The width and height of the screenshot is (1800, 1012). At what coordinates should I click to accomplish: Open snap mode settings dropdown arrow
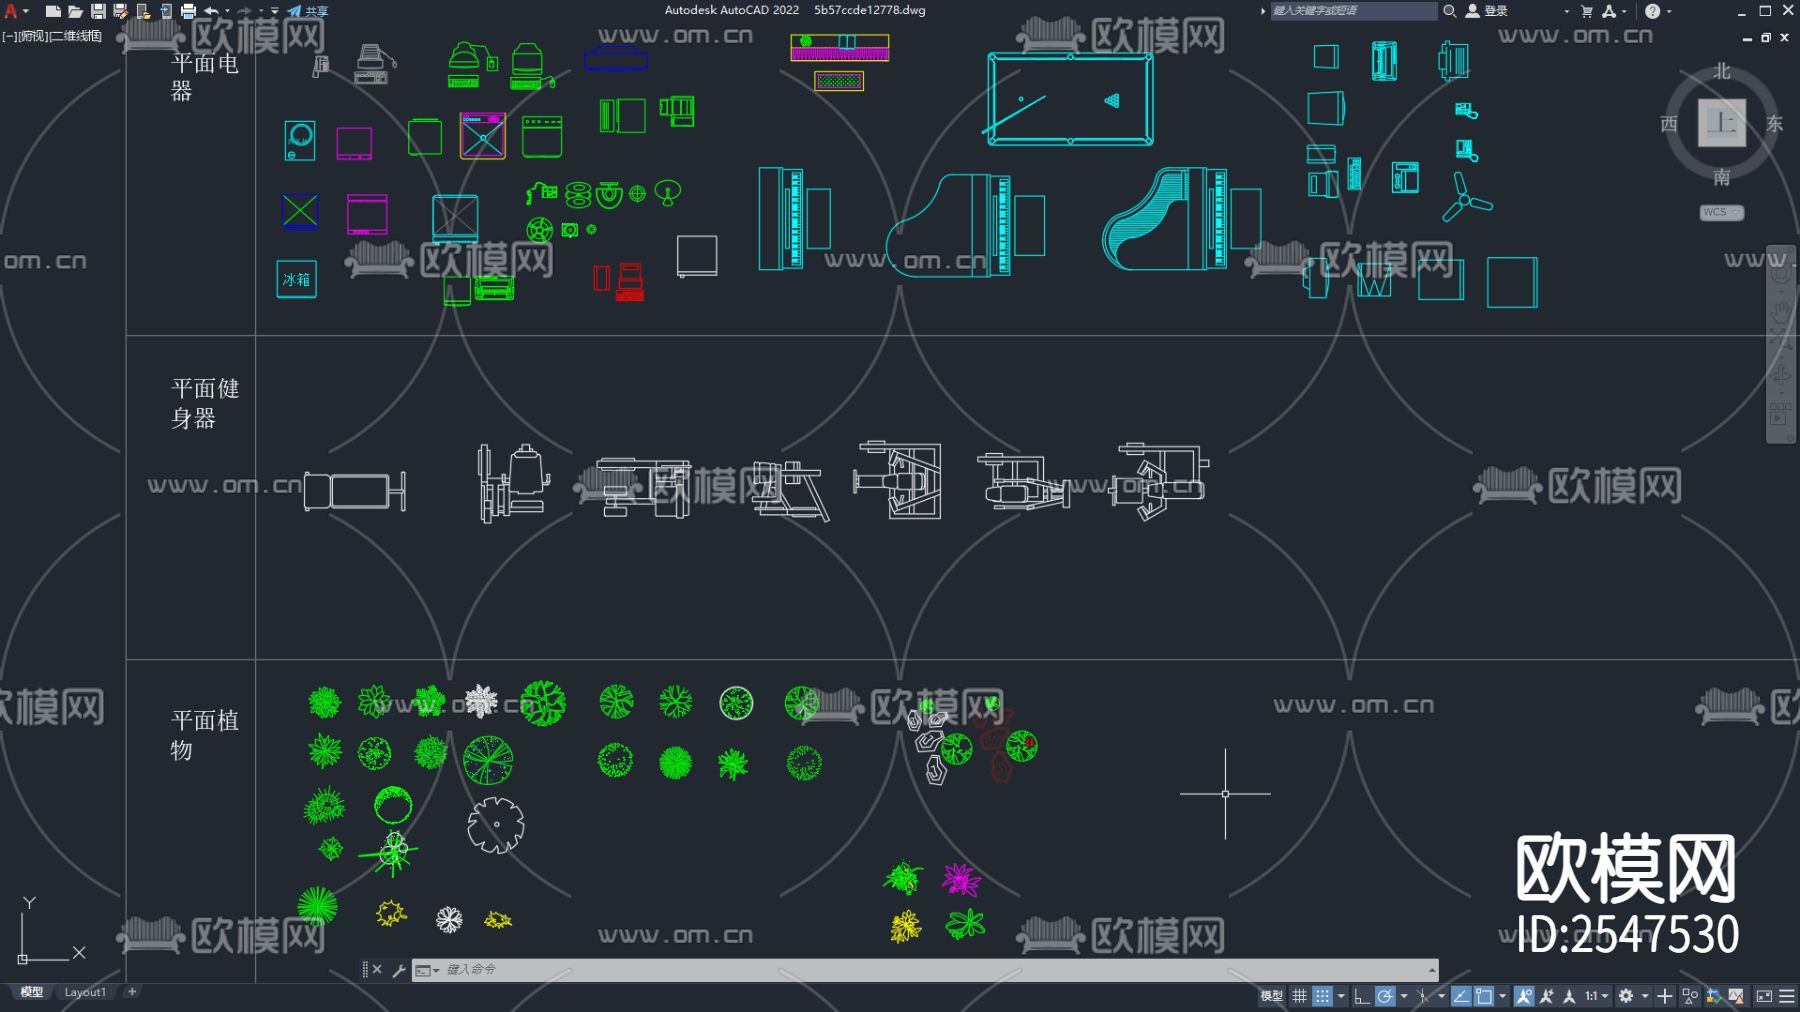tap(1341, 996)
